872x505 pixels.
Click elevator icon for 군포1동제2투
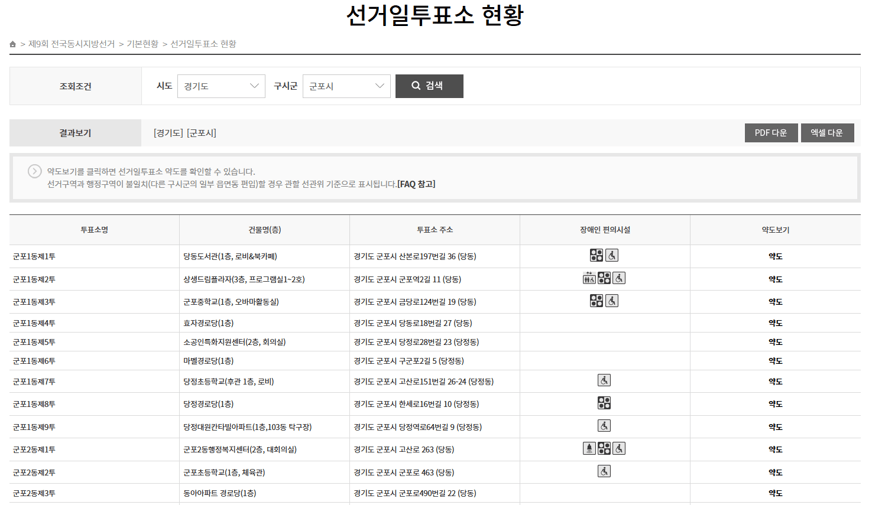589,278
